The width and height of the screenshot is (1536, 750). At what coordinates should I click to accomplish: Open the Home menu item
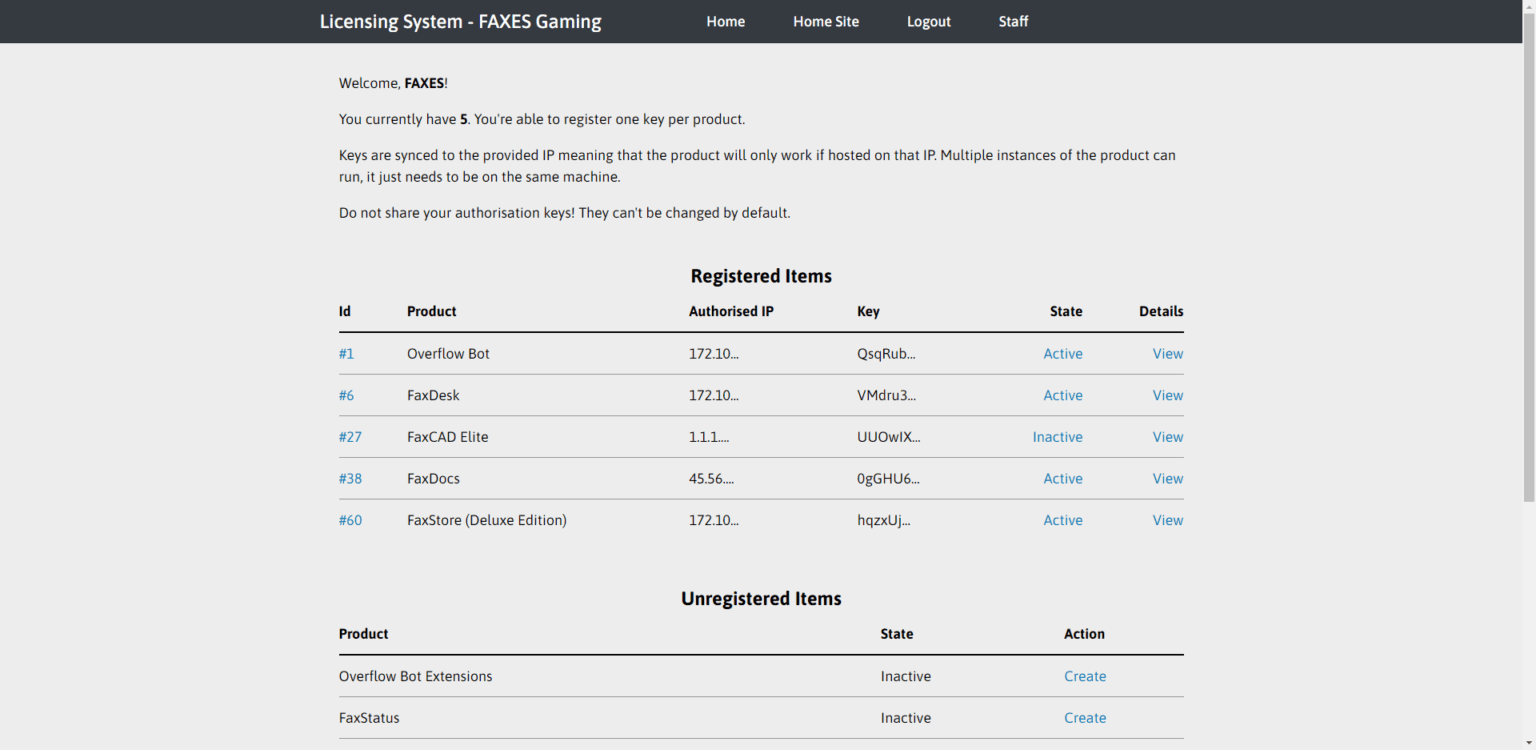pos(725,21)
